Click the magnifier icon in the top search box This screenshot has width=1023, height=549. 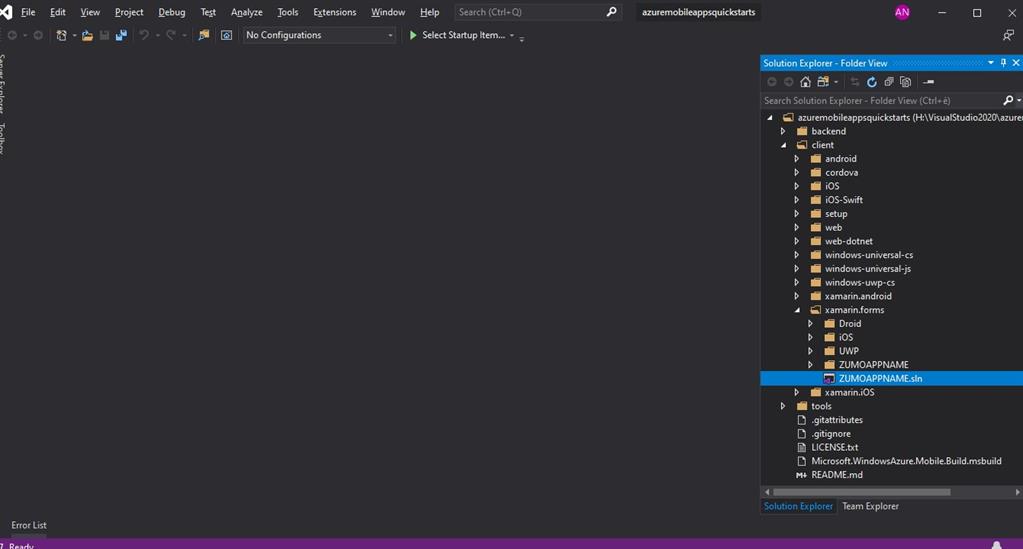click(x=611, y=12)
